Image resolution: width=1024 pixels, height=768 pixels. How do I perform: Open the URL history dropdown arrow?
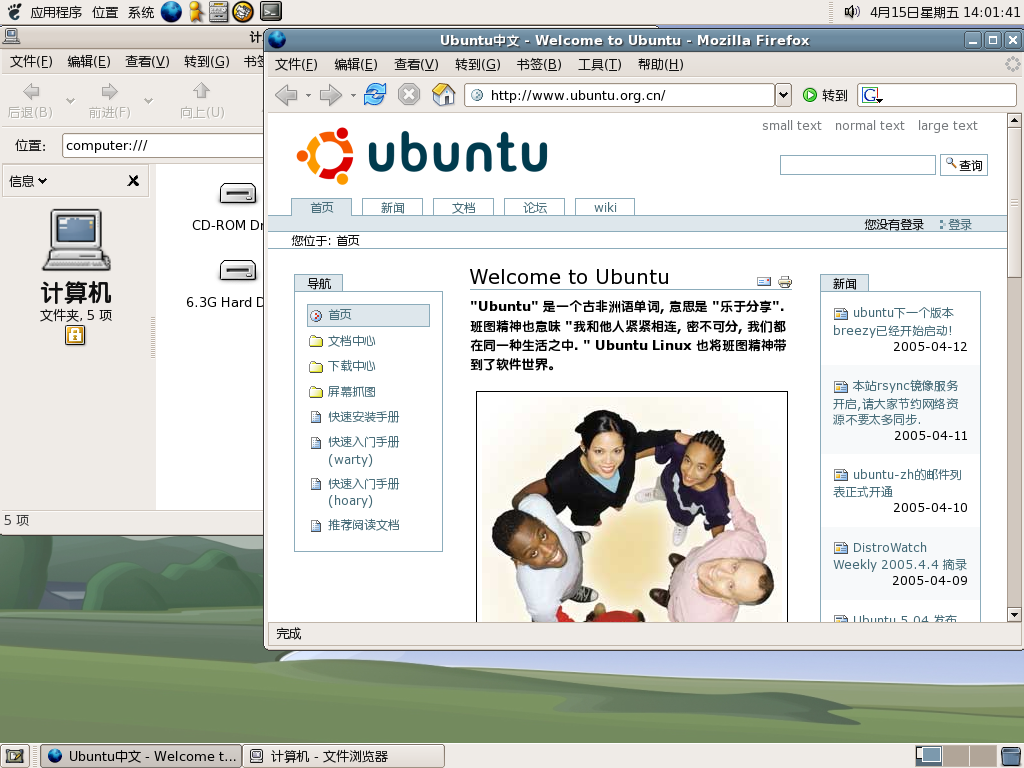pyautogui.click(x=783, y=95)
